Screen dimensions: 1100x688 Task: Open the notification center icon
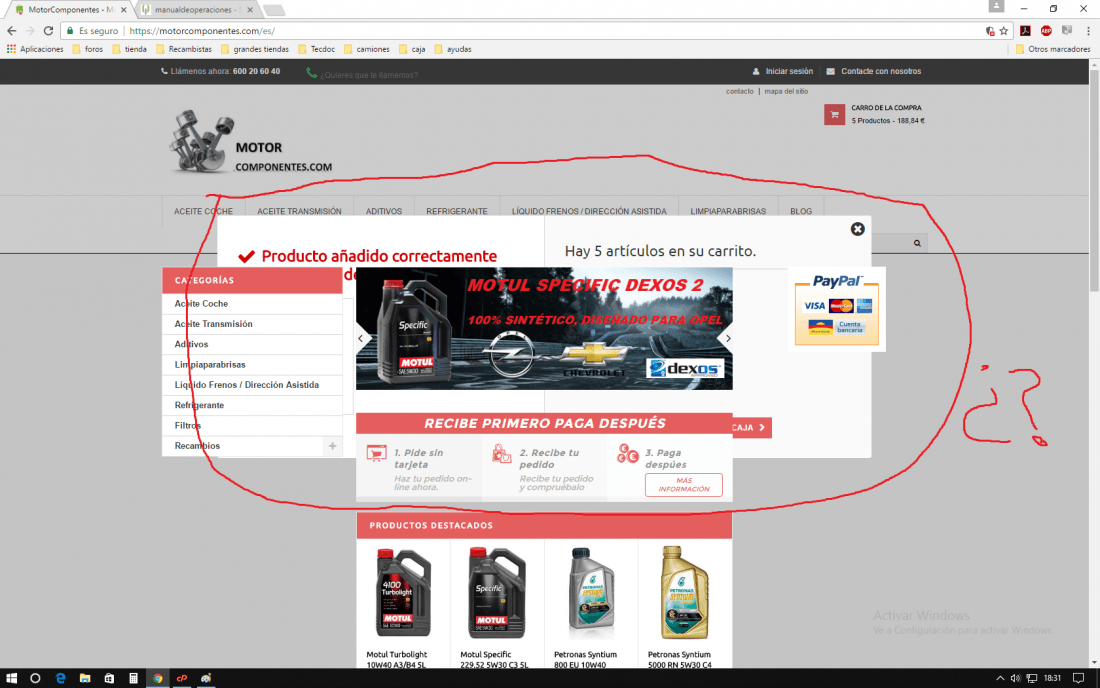tap(1078, 678)
